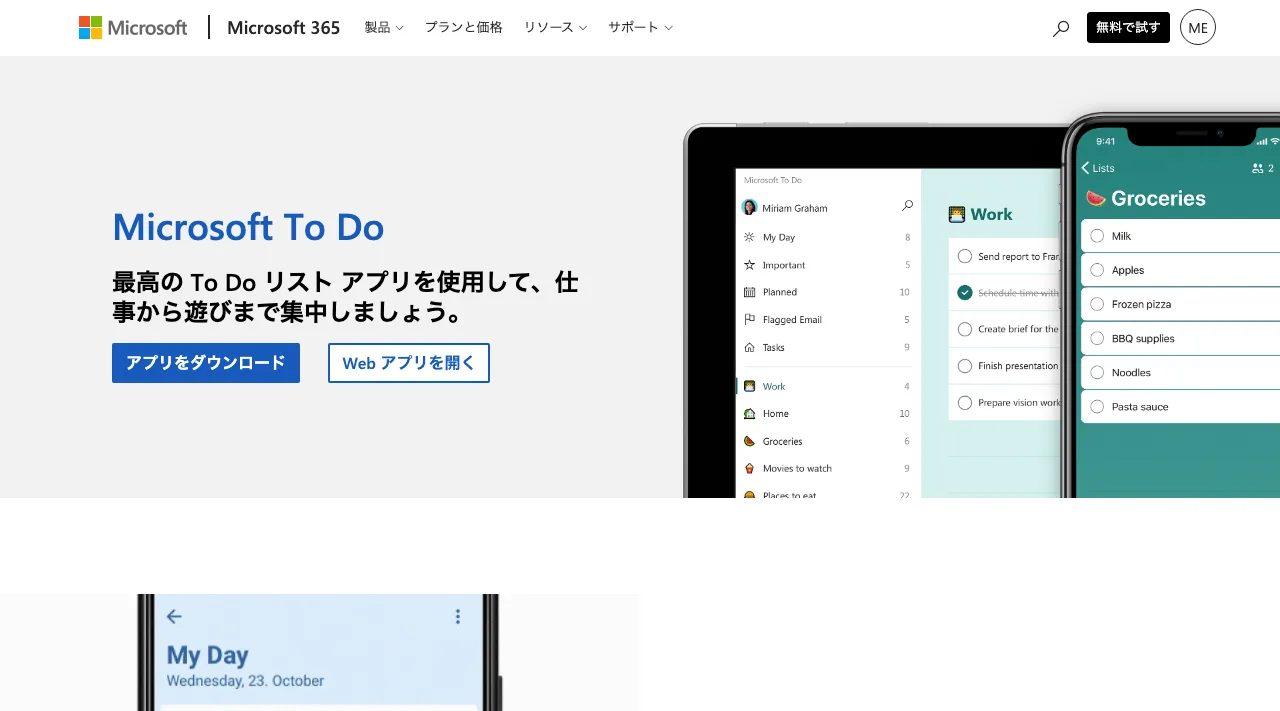Check off Milk in Groceries
1280x711 pixels.
tap(1097, 236)
